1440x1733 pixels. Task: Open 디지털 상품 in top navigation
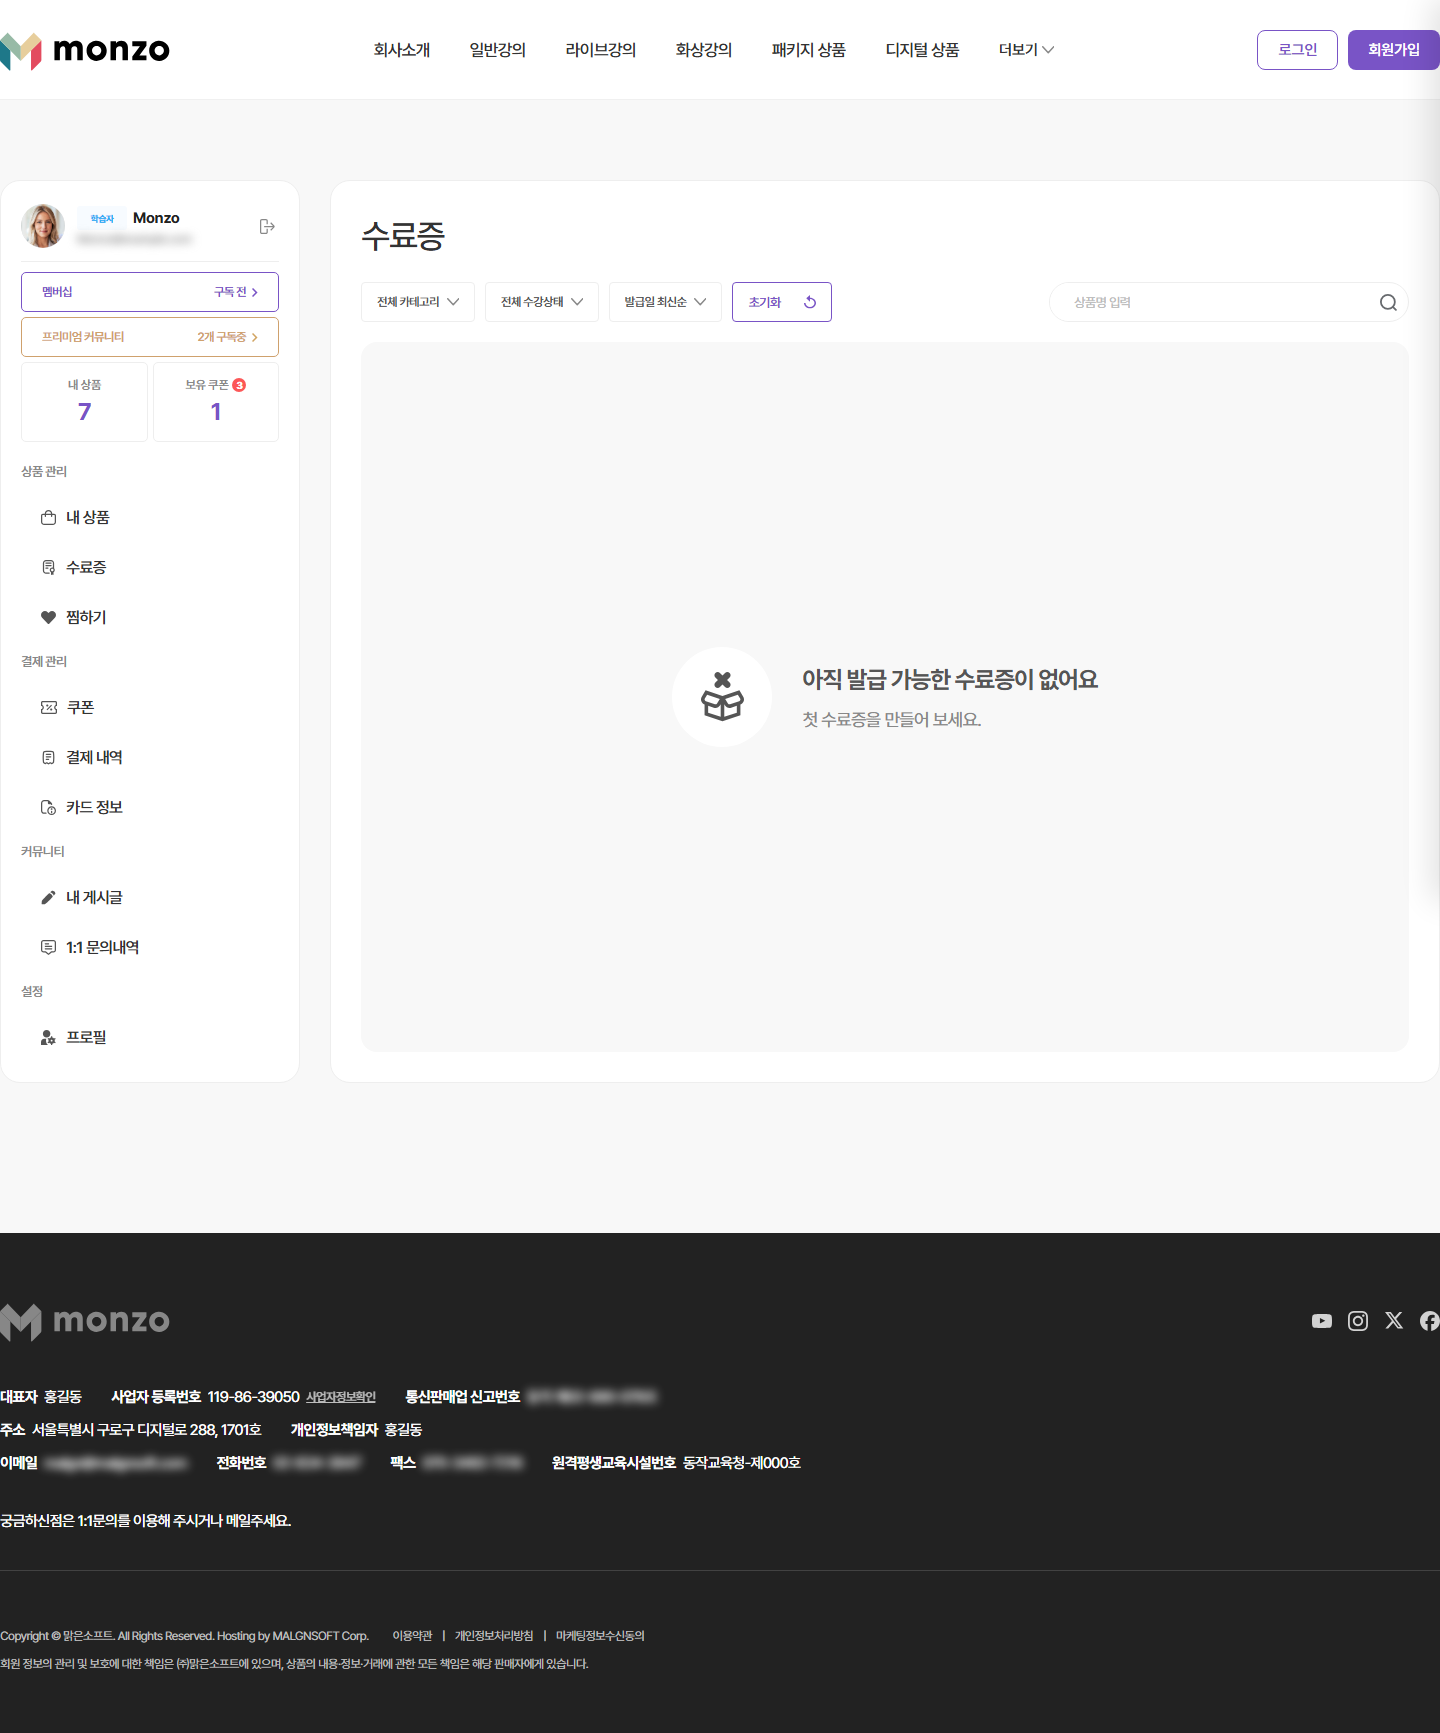point(922,50)
